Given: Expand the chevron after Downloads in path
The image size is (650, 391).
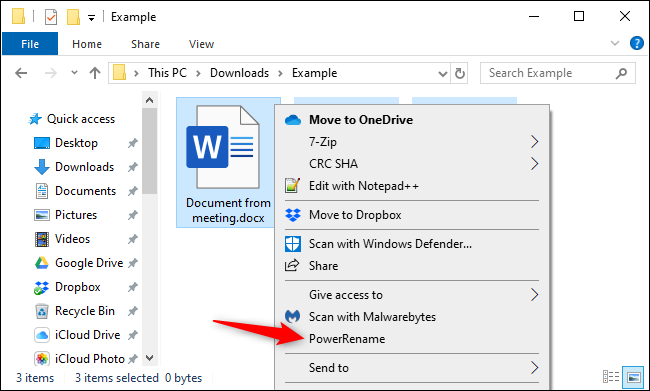Looking at the screenshot, I should pos(280,73).
